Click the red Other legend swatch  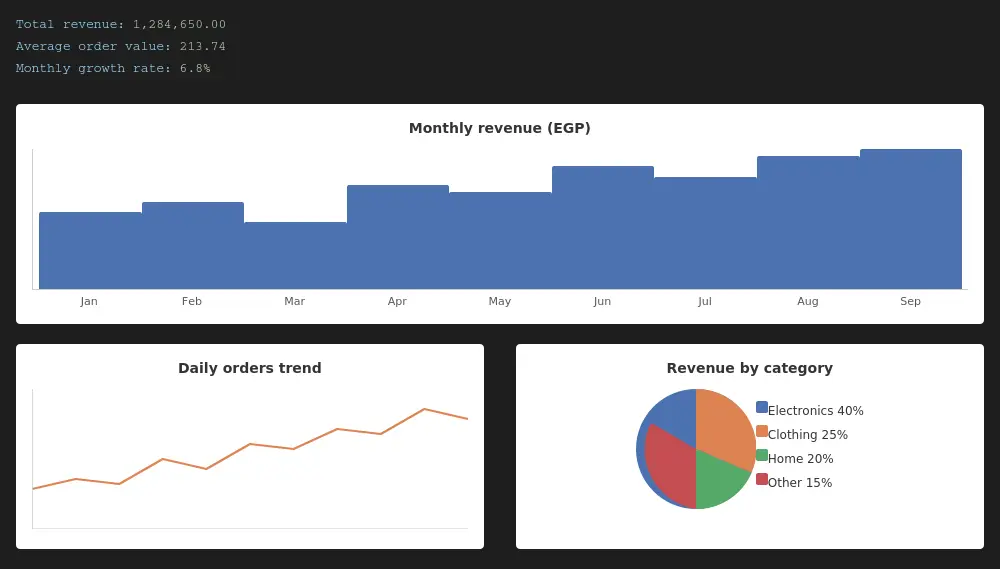[x=761, y=479]
